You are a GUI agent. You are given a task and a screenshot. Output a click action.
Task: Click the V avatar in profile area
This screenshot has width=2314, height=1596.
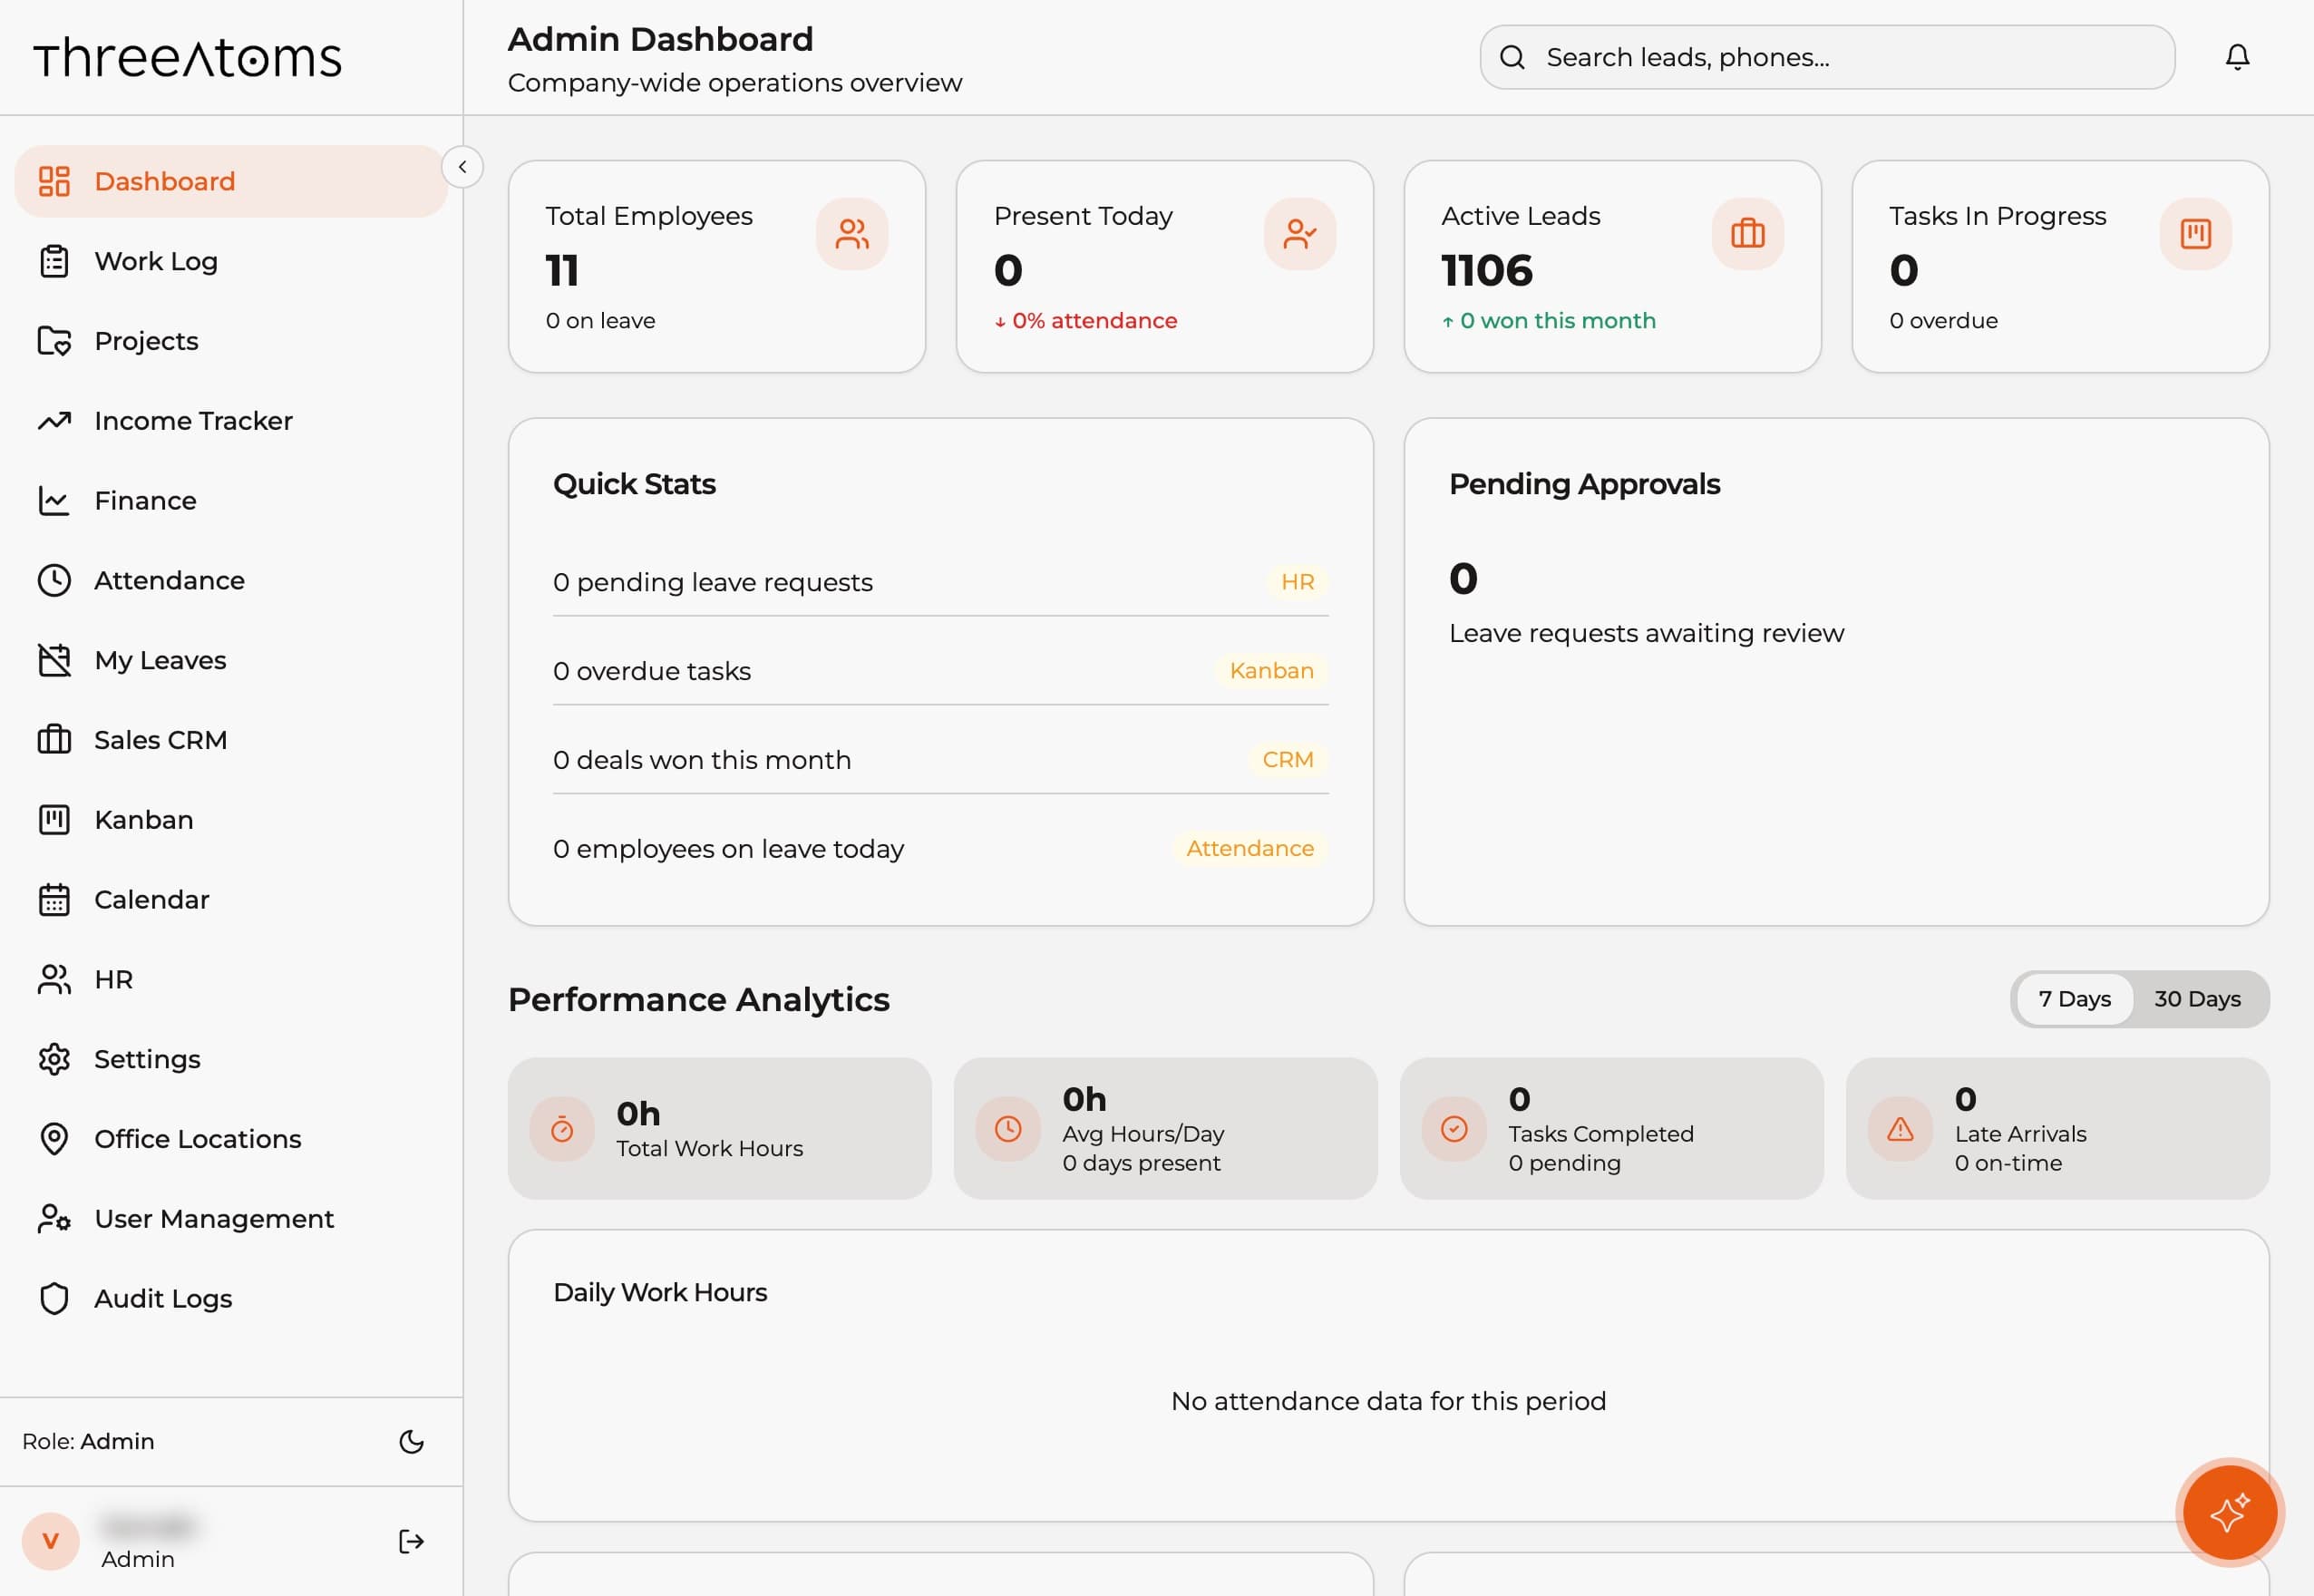tap(51, 1541)
